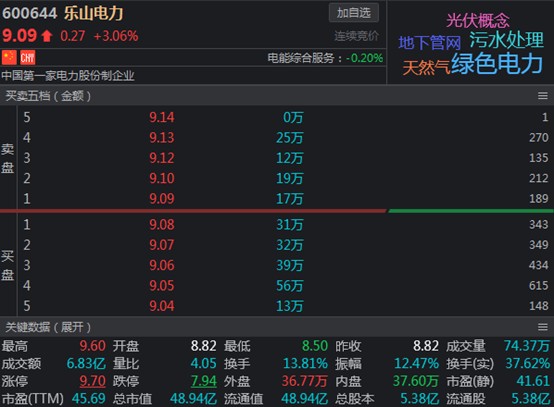Expand the 关键数据（展开）section header

click(x=48, y=327)
